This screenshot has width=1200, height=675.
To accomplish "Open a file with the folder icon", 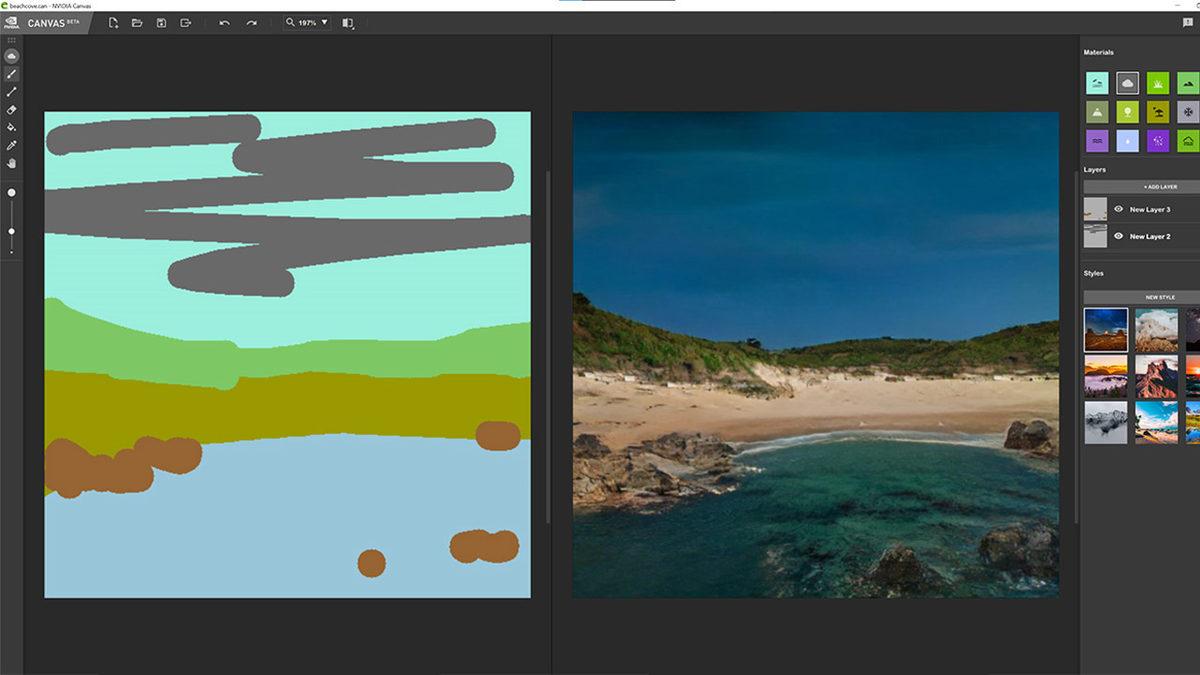I will 137,22.
